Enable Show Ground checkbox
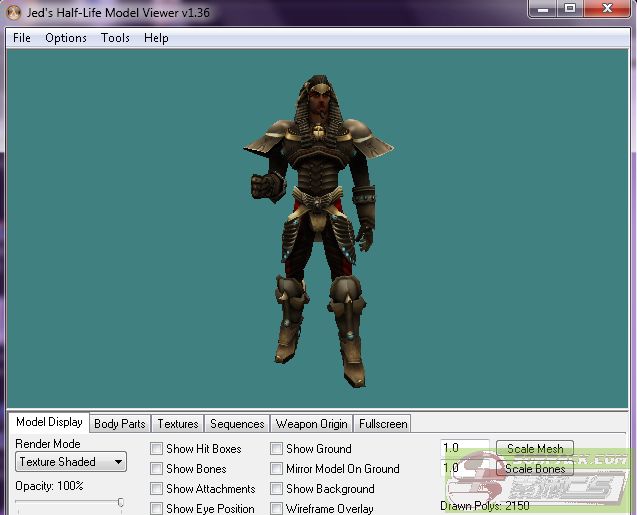 (x=276, y=448)
